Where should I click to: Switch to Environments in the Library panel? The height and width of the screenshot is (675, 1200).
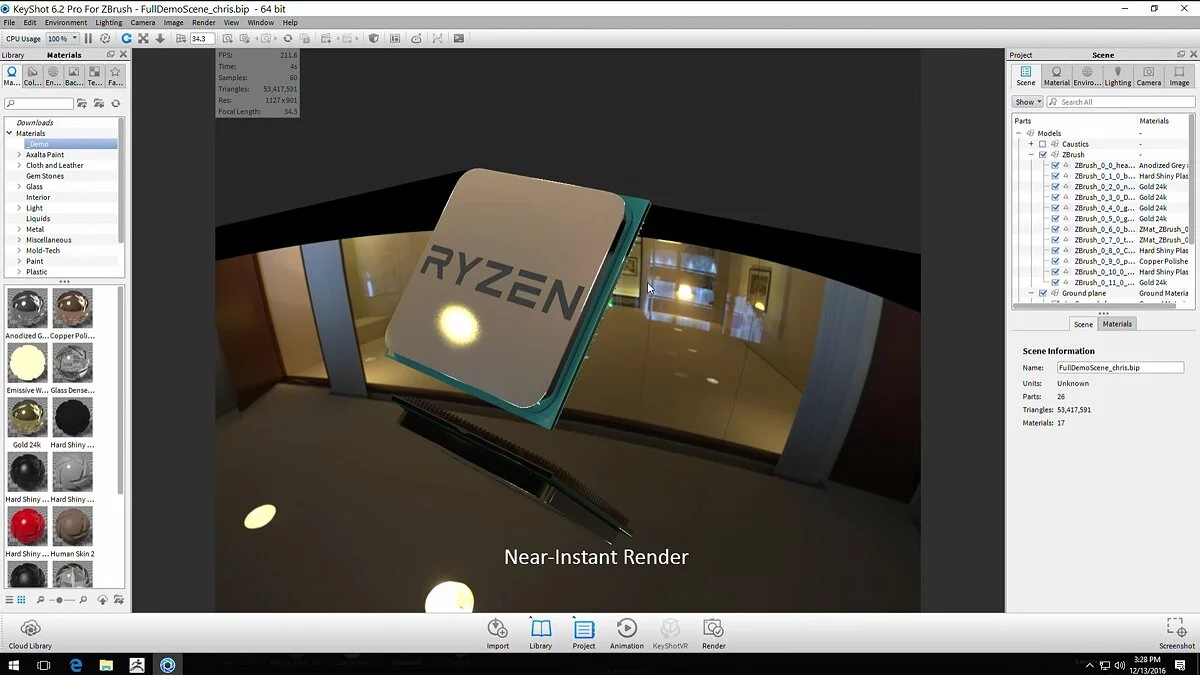coord(53,76)
